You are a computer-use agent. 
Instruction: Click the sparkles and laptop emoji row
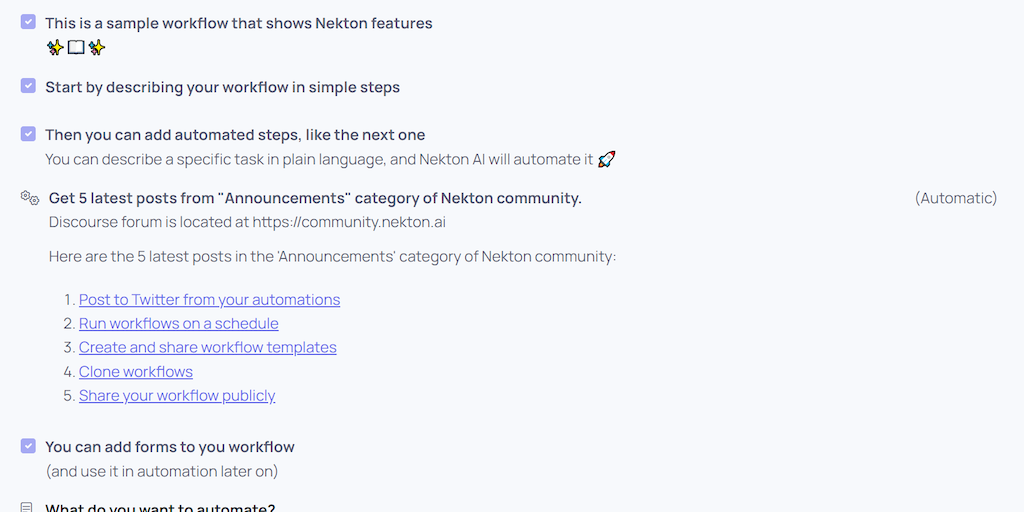click(76, 47)
